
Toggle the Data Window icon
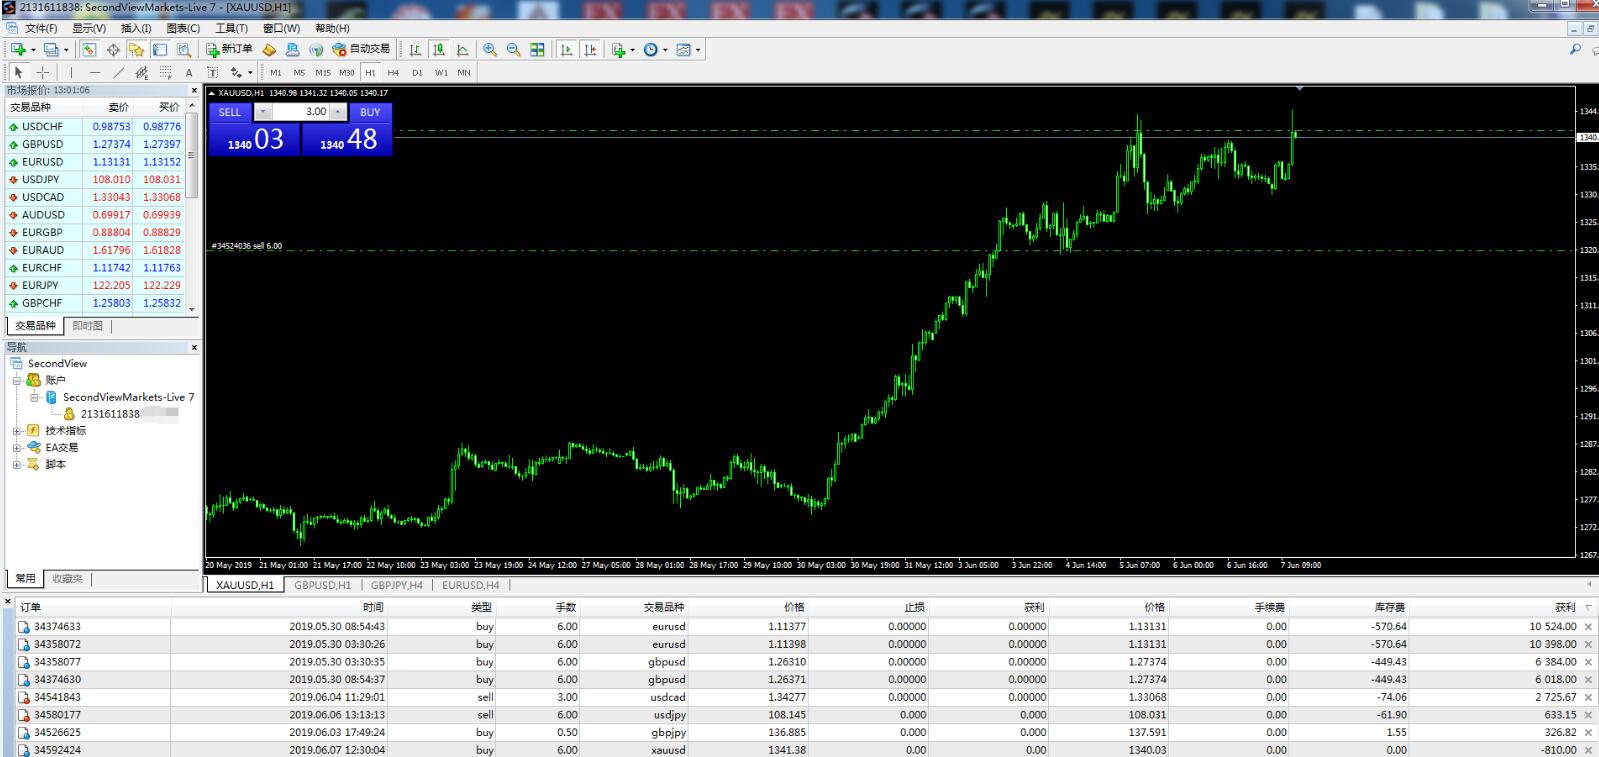(x=113, y=49)
